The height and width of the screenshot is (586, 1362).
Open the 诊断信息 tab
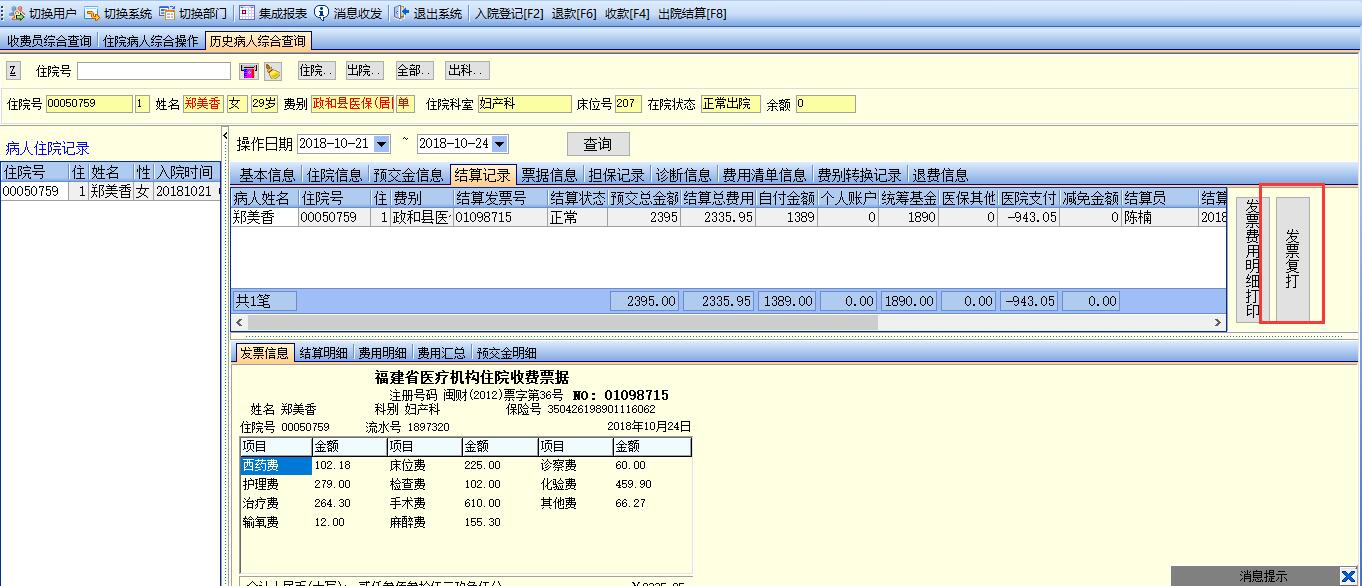pos(683,175)
